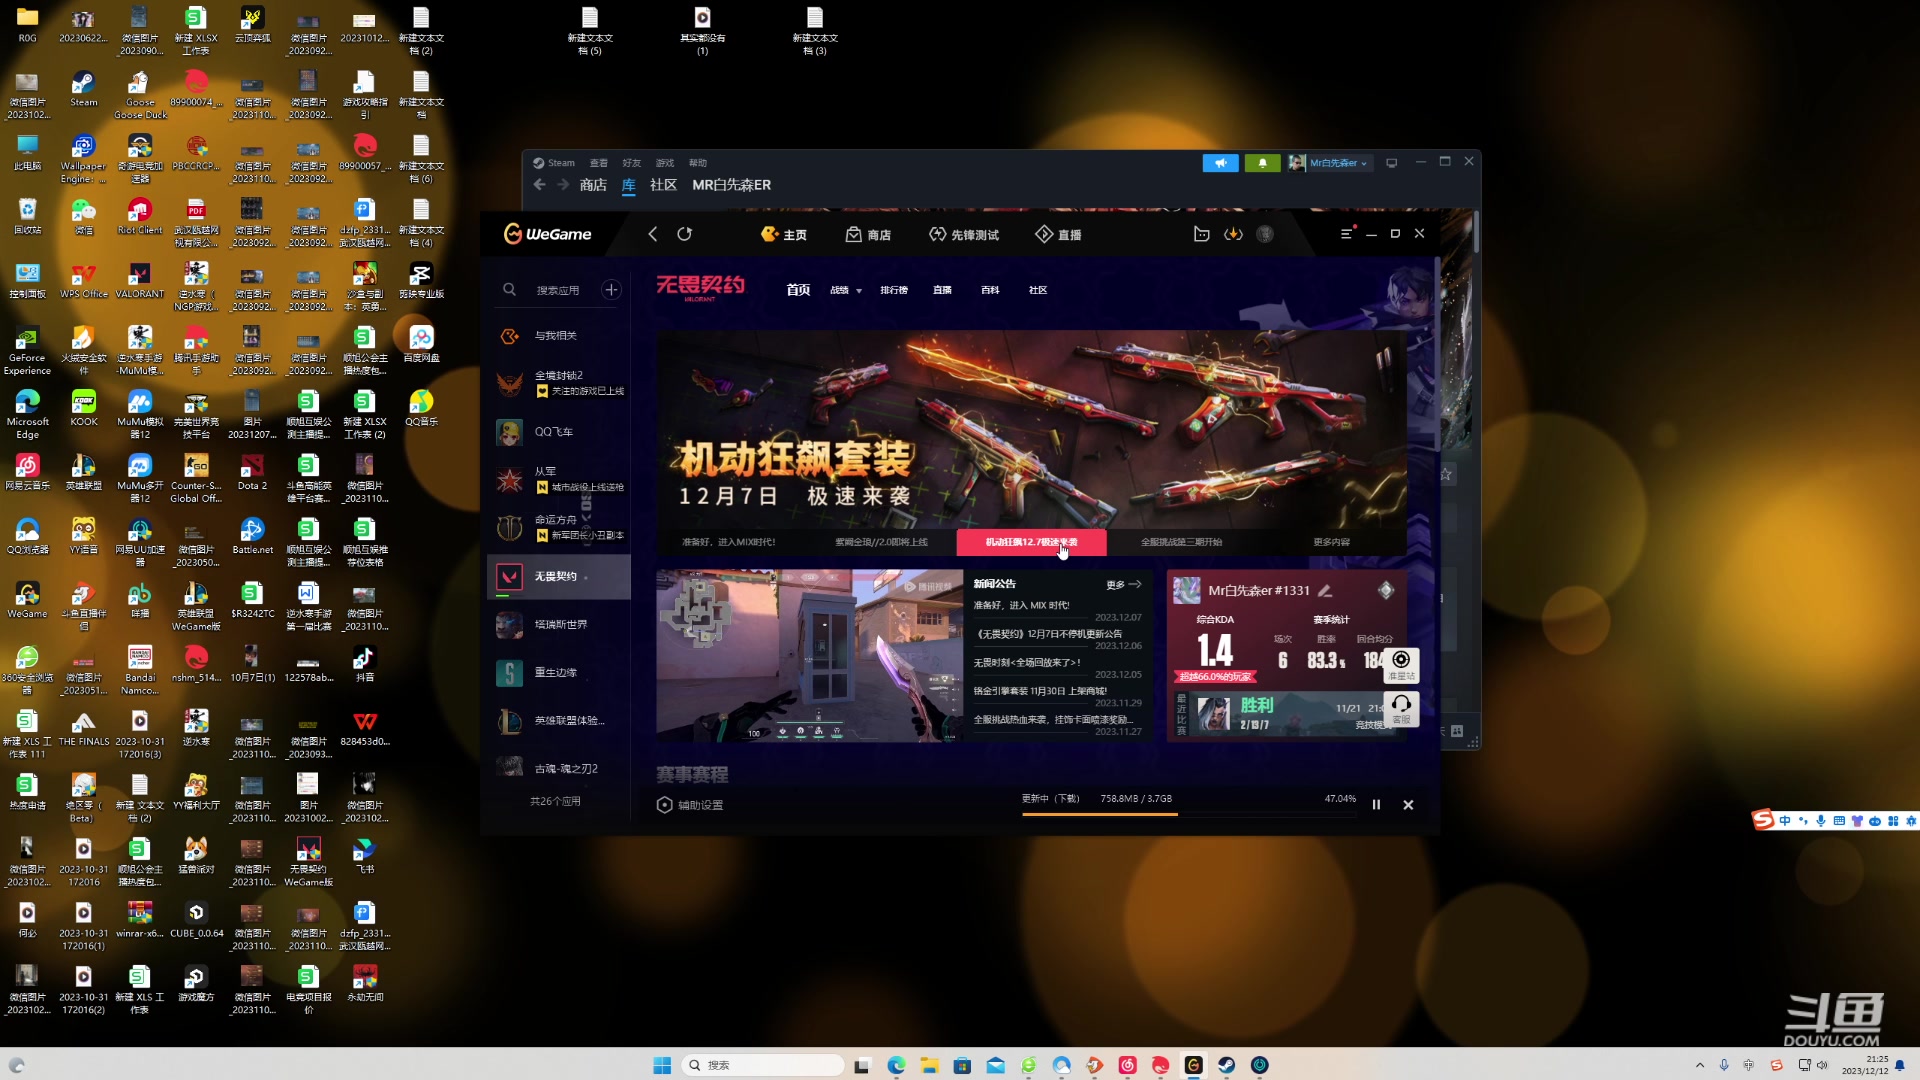Play the Valorant gameplay video thumbnail

(809, 656)
